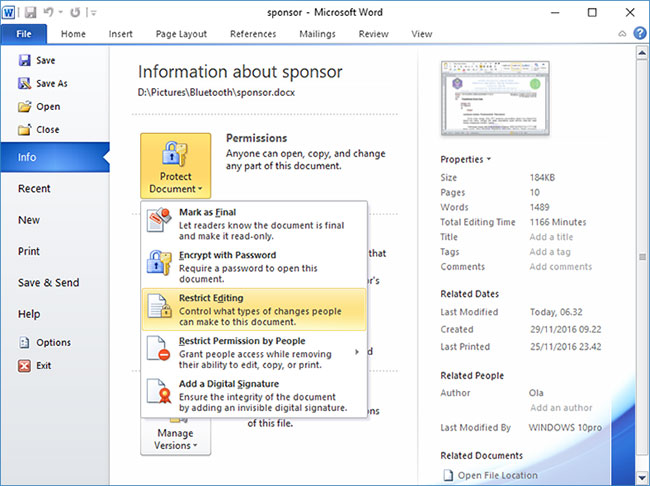Click the Undo arrow in title bar

49,12
